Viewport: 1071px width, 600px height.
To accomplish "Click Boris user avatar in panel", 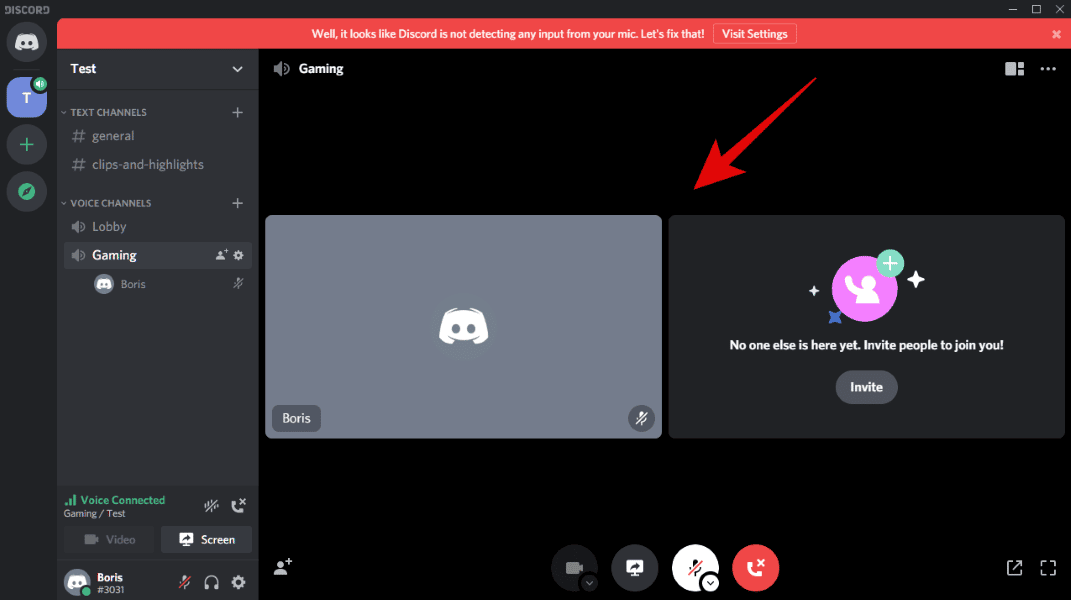I will [77, 582].
